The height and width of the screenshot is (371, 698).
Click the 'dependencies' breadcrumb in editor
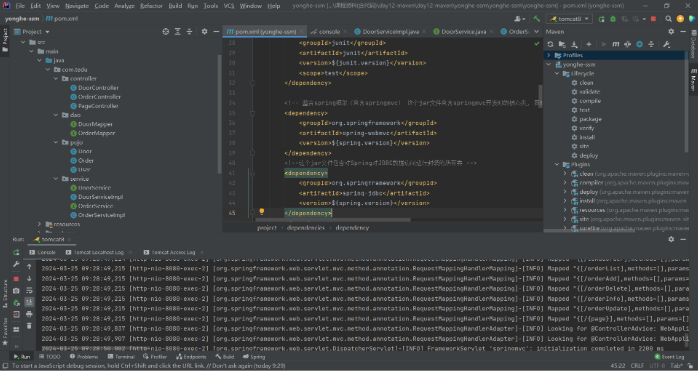click(x=305, y=228)
